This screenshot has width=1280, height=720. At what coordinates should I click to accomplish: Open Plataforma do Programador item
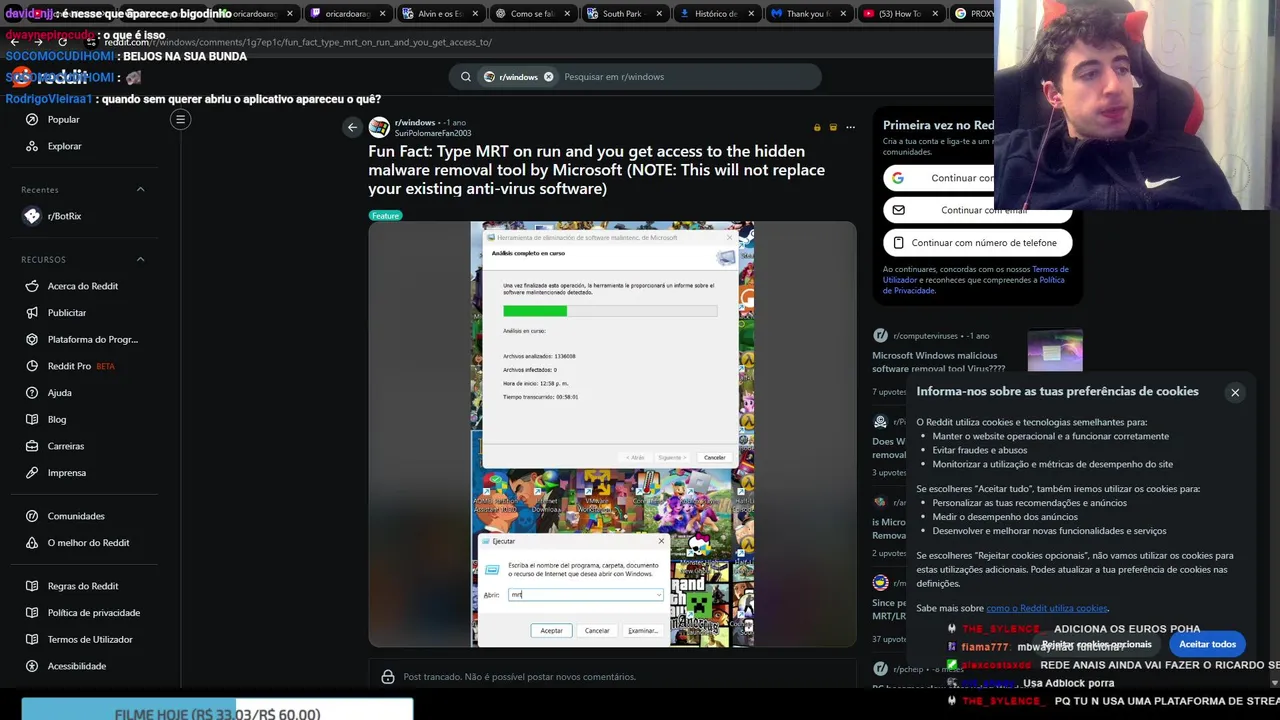82,339
